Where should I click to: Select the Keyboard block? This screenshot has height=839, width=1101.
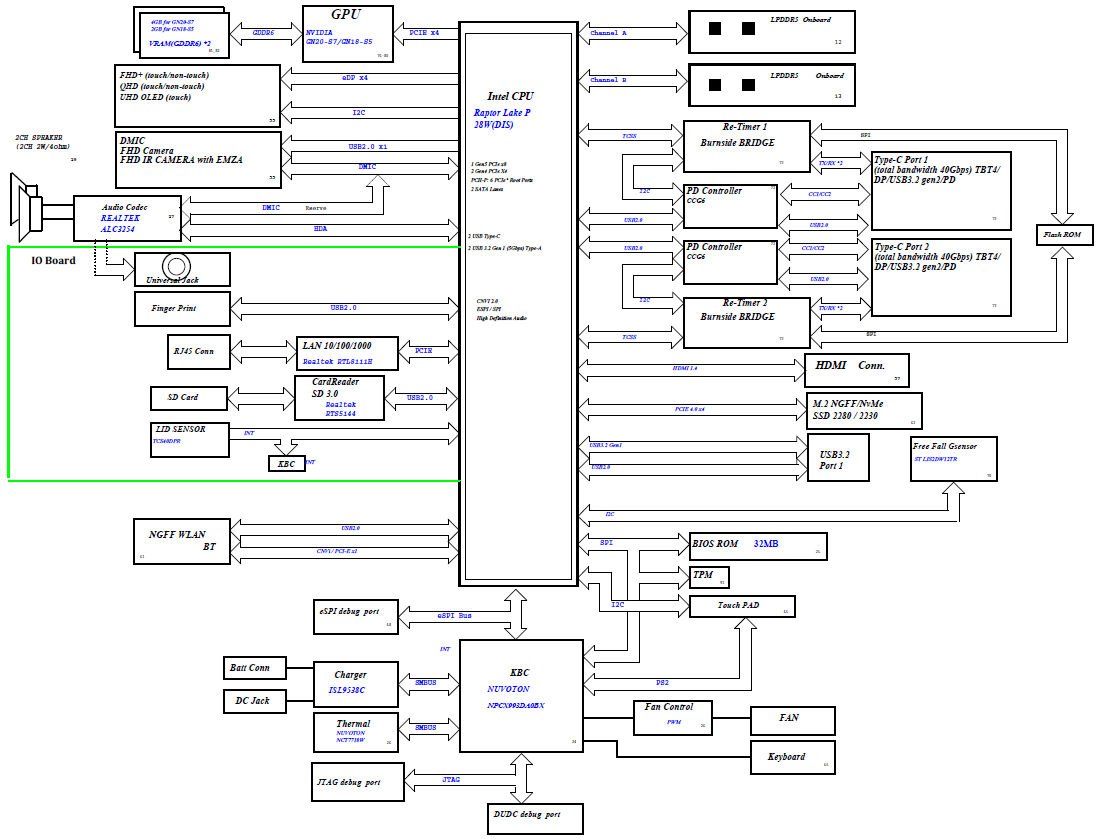coord(792,757)
